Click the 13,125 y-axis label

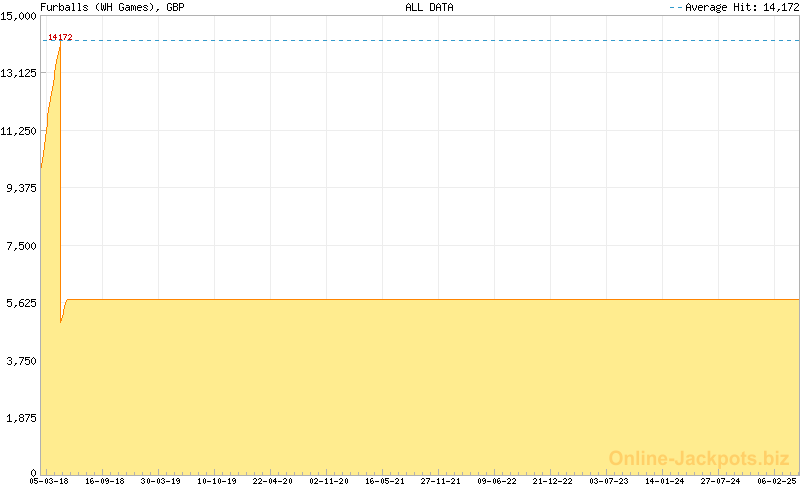19,74
